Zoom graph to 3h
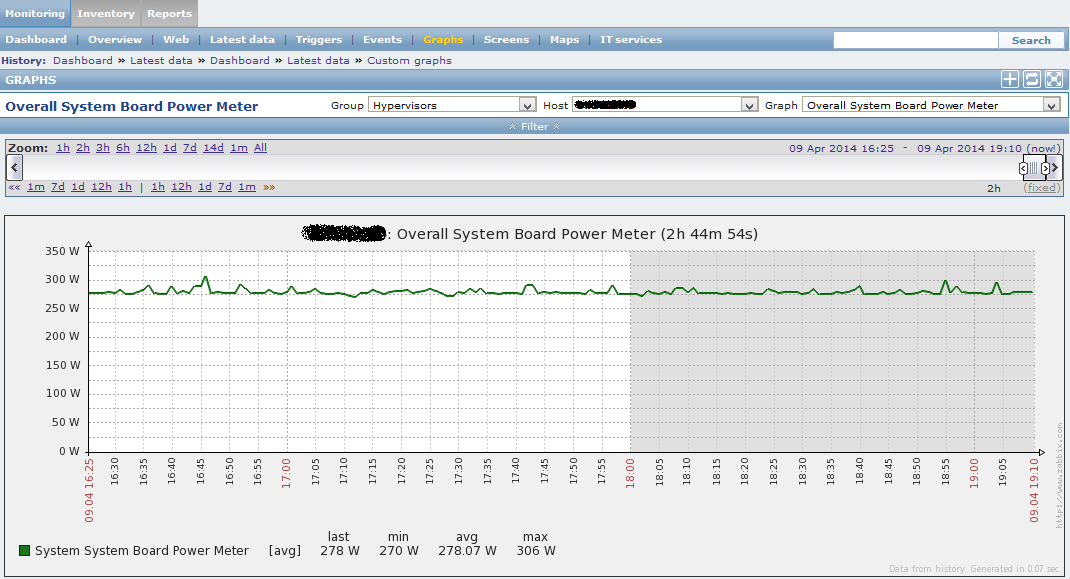The height and width of the screenshot is (579, 1070). [x=102, y=147]
